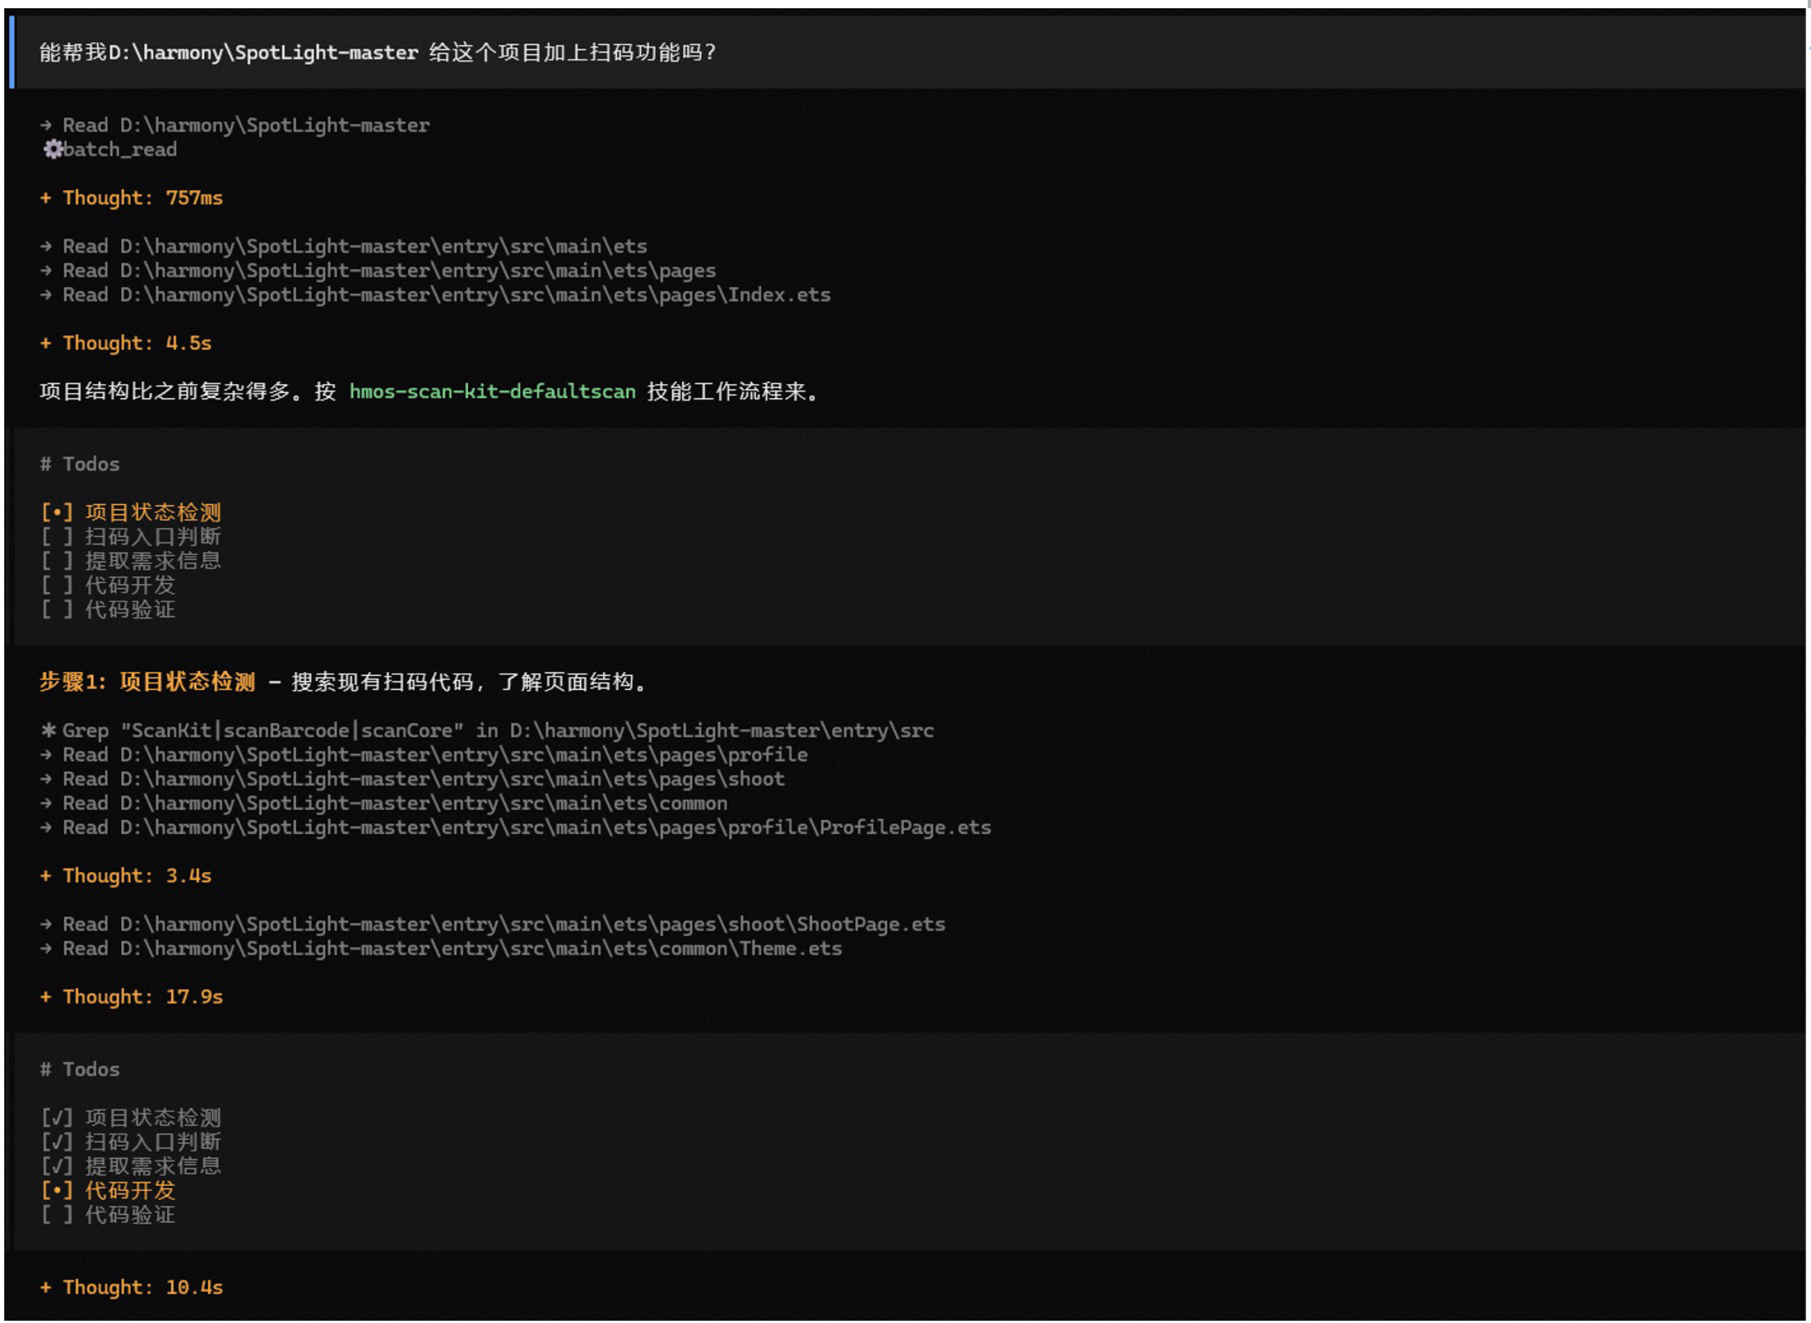Expand the Thought: 10.4s entry
Viewport: 1811px width, 1323px height.
[x=131, y=1288]
